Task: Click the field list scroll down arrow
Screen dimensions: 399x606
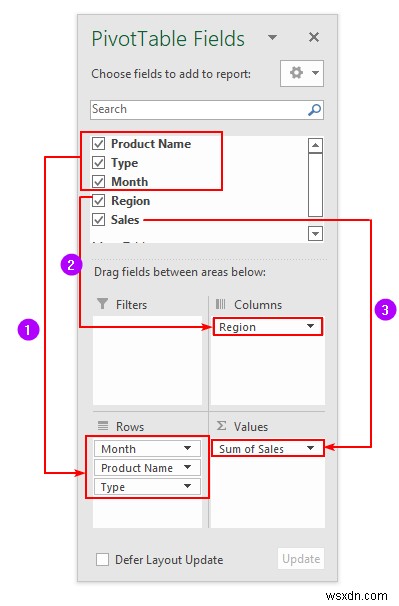Action: tap(315, 233)
